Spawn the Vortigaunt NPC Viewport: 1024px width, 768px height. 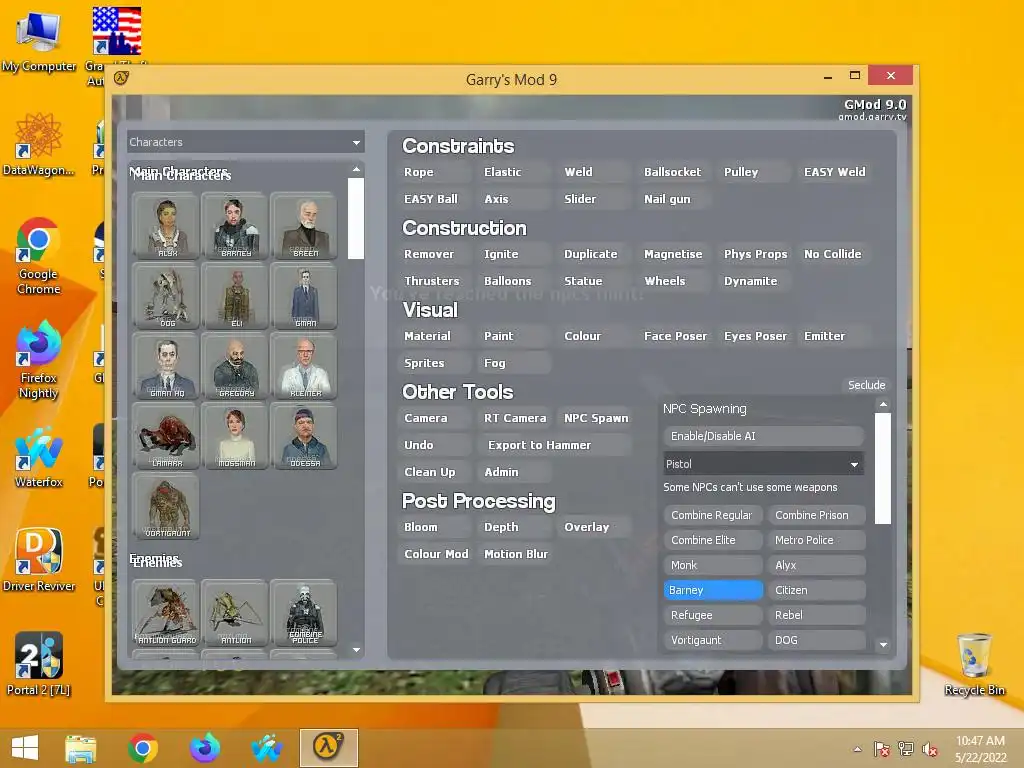pyautogui.click(x=712, y=640)
